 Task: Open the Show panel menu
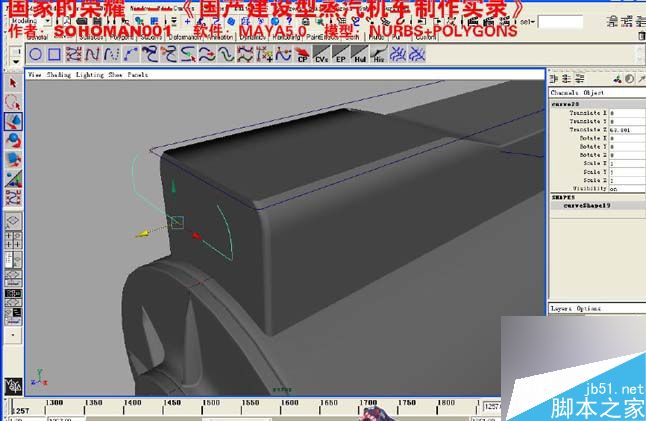tap(115, 75)
